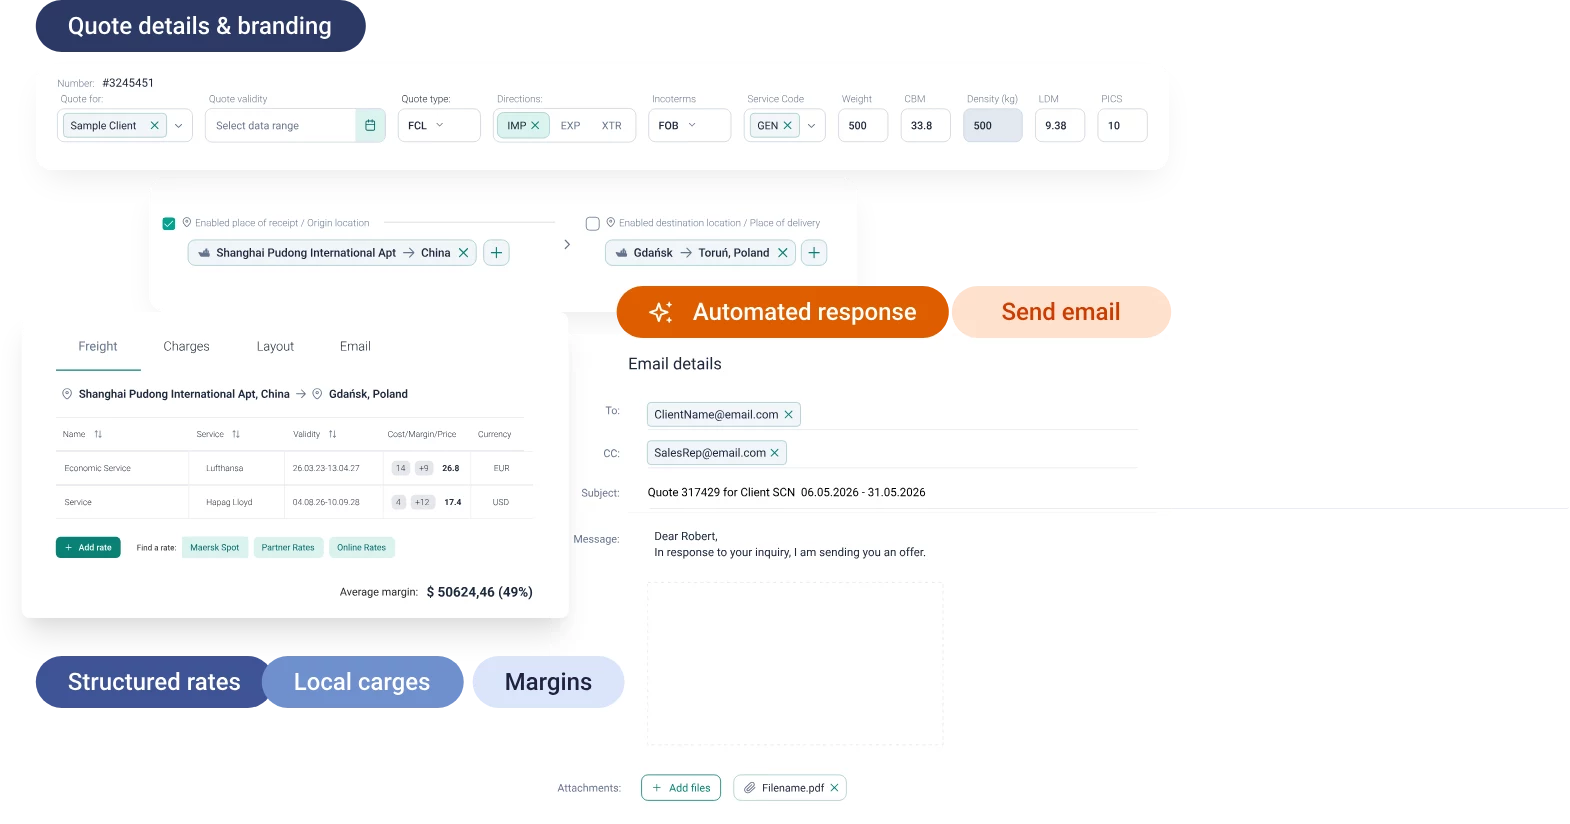This screenshot has height=824, width=1570.
Task: Open the Layout tab
Action: click(x=275, y=347)
